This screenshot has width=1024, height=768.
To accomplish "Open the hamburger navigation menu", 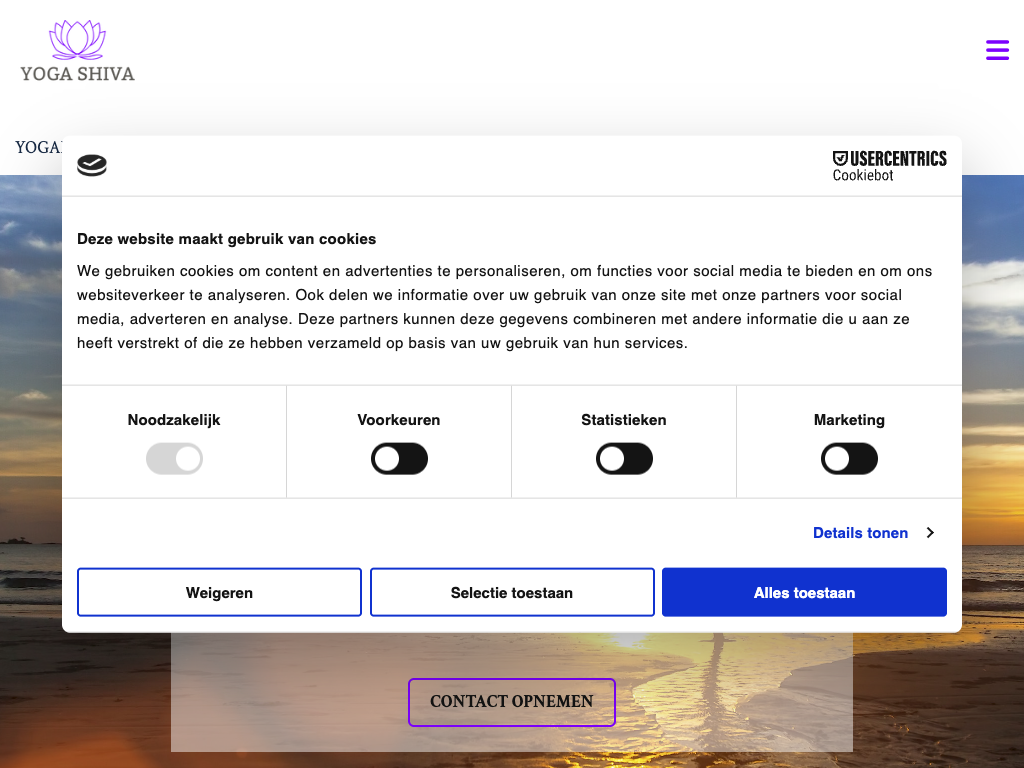I will pyautogui.click(x=997, y=50).
